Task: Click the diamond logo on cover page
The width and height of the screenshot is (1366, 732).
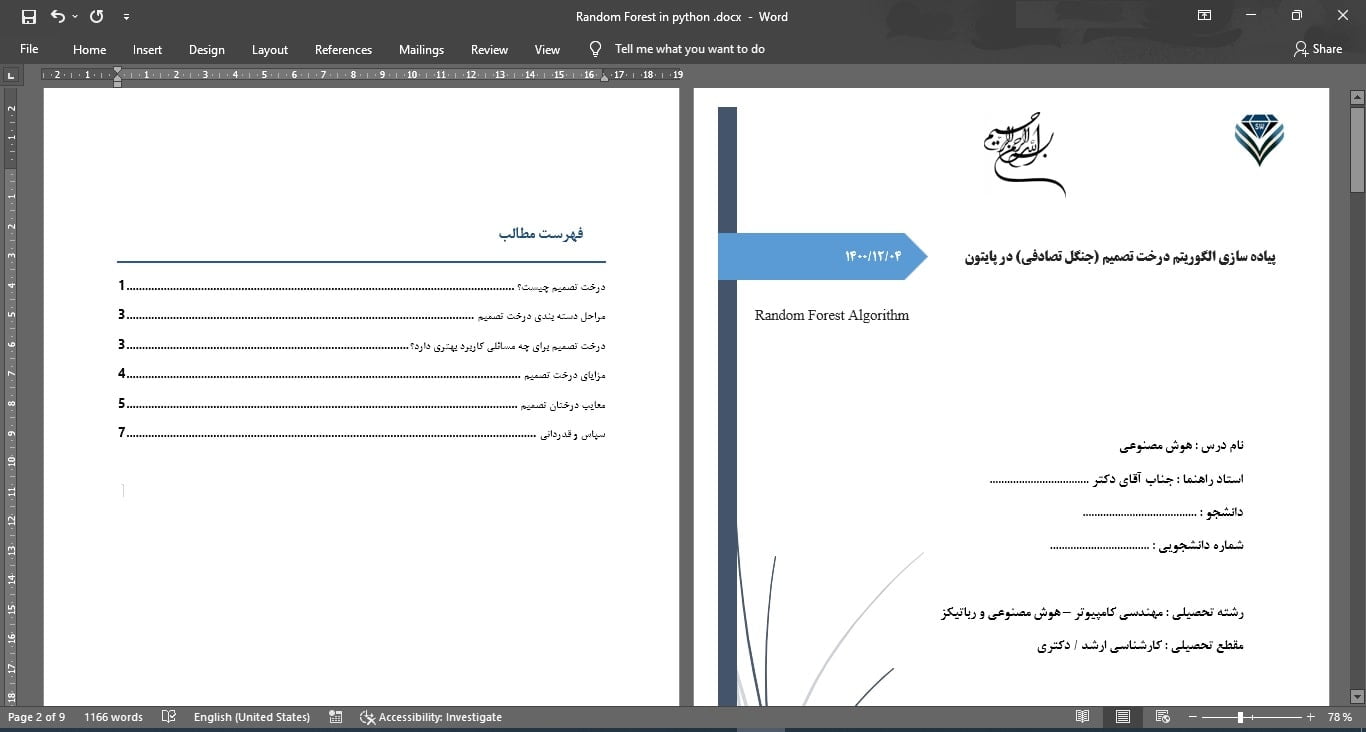Action: point(1259,140)
